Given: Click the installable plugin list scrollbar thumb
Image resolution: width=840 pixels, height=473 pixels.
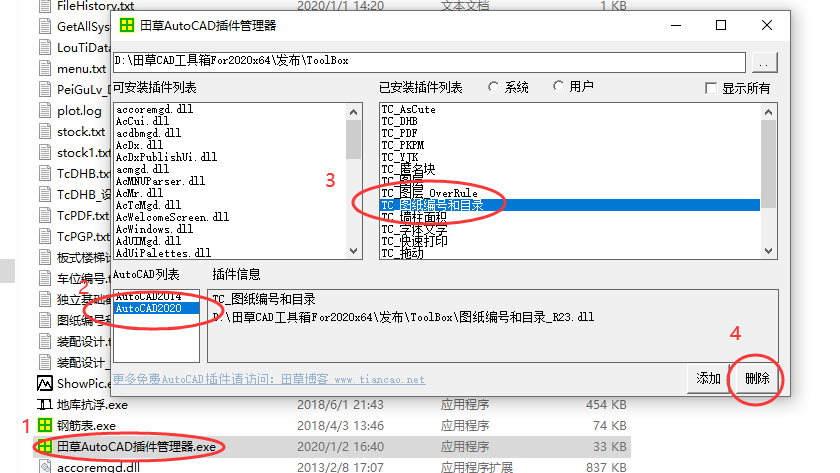Looking at the screenshot, I should 353,139.
